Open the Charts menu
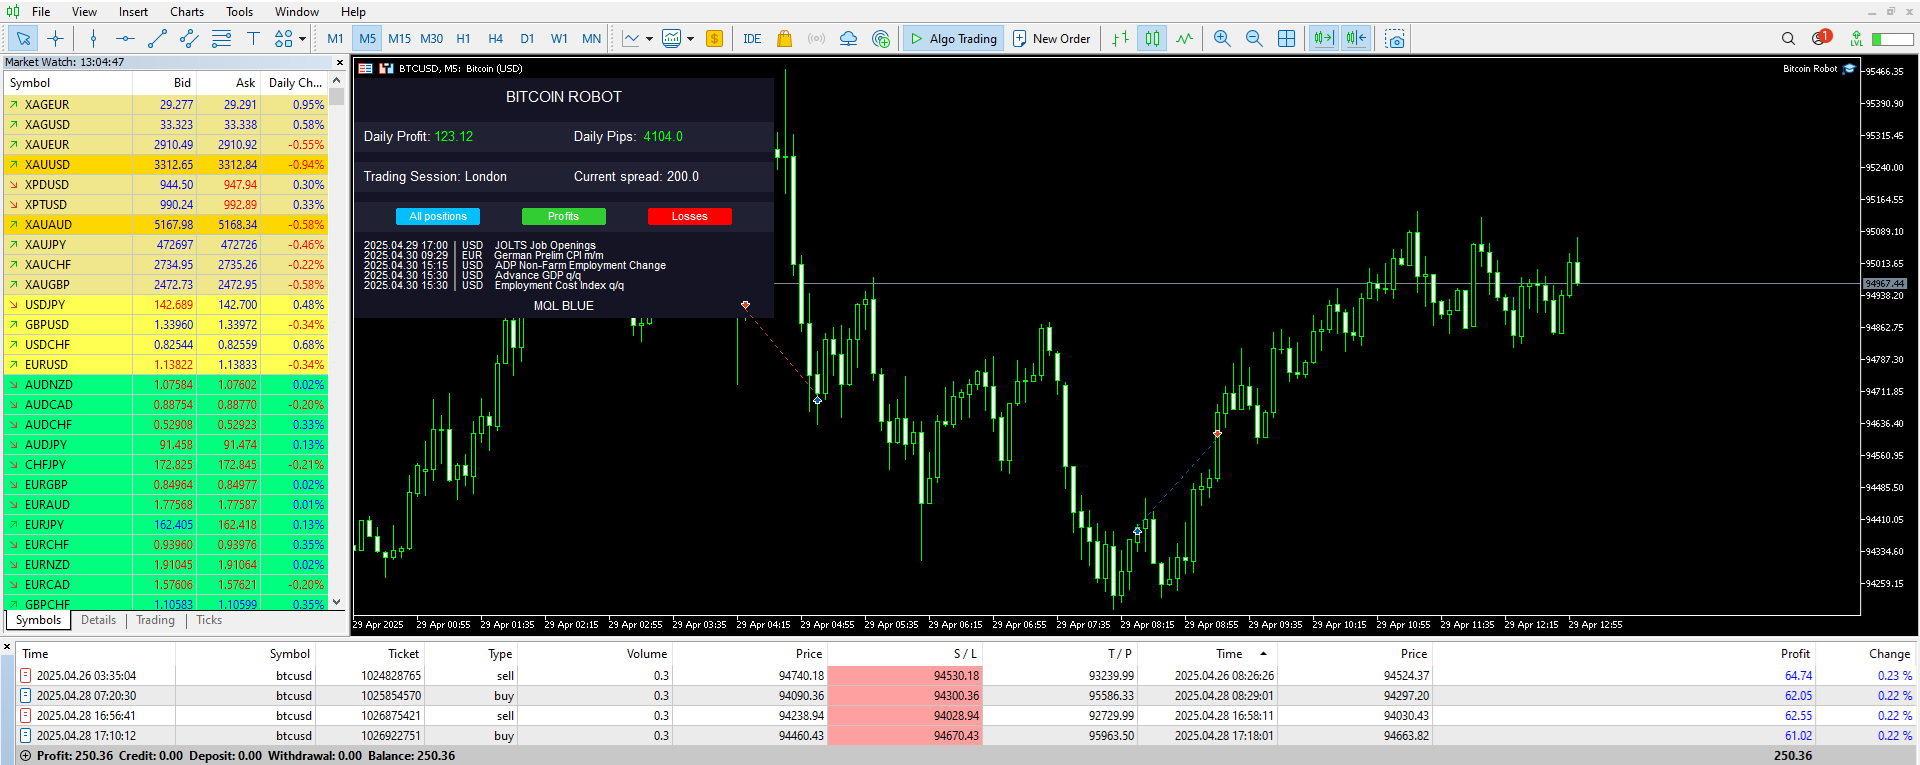The width and height of the screenshot is (1920, 765). pyautogui.click(x=187, y=12)
